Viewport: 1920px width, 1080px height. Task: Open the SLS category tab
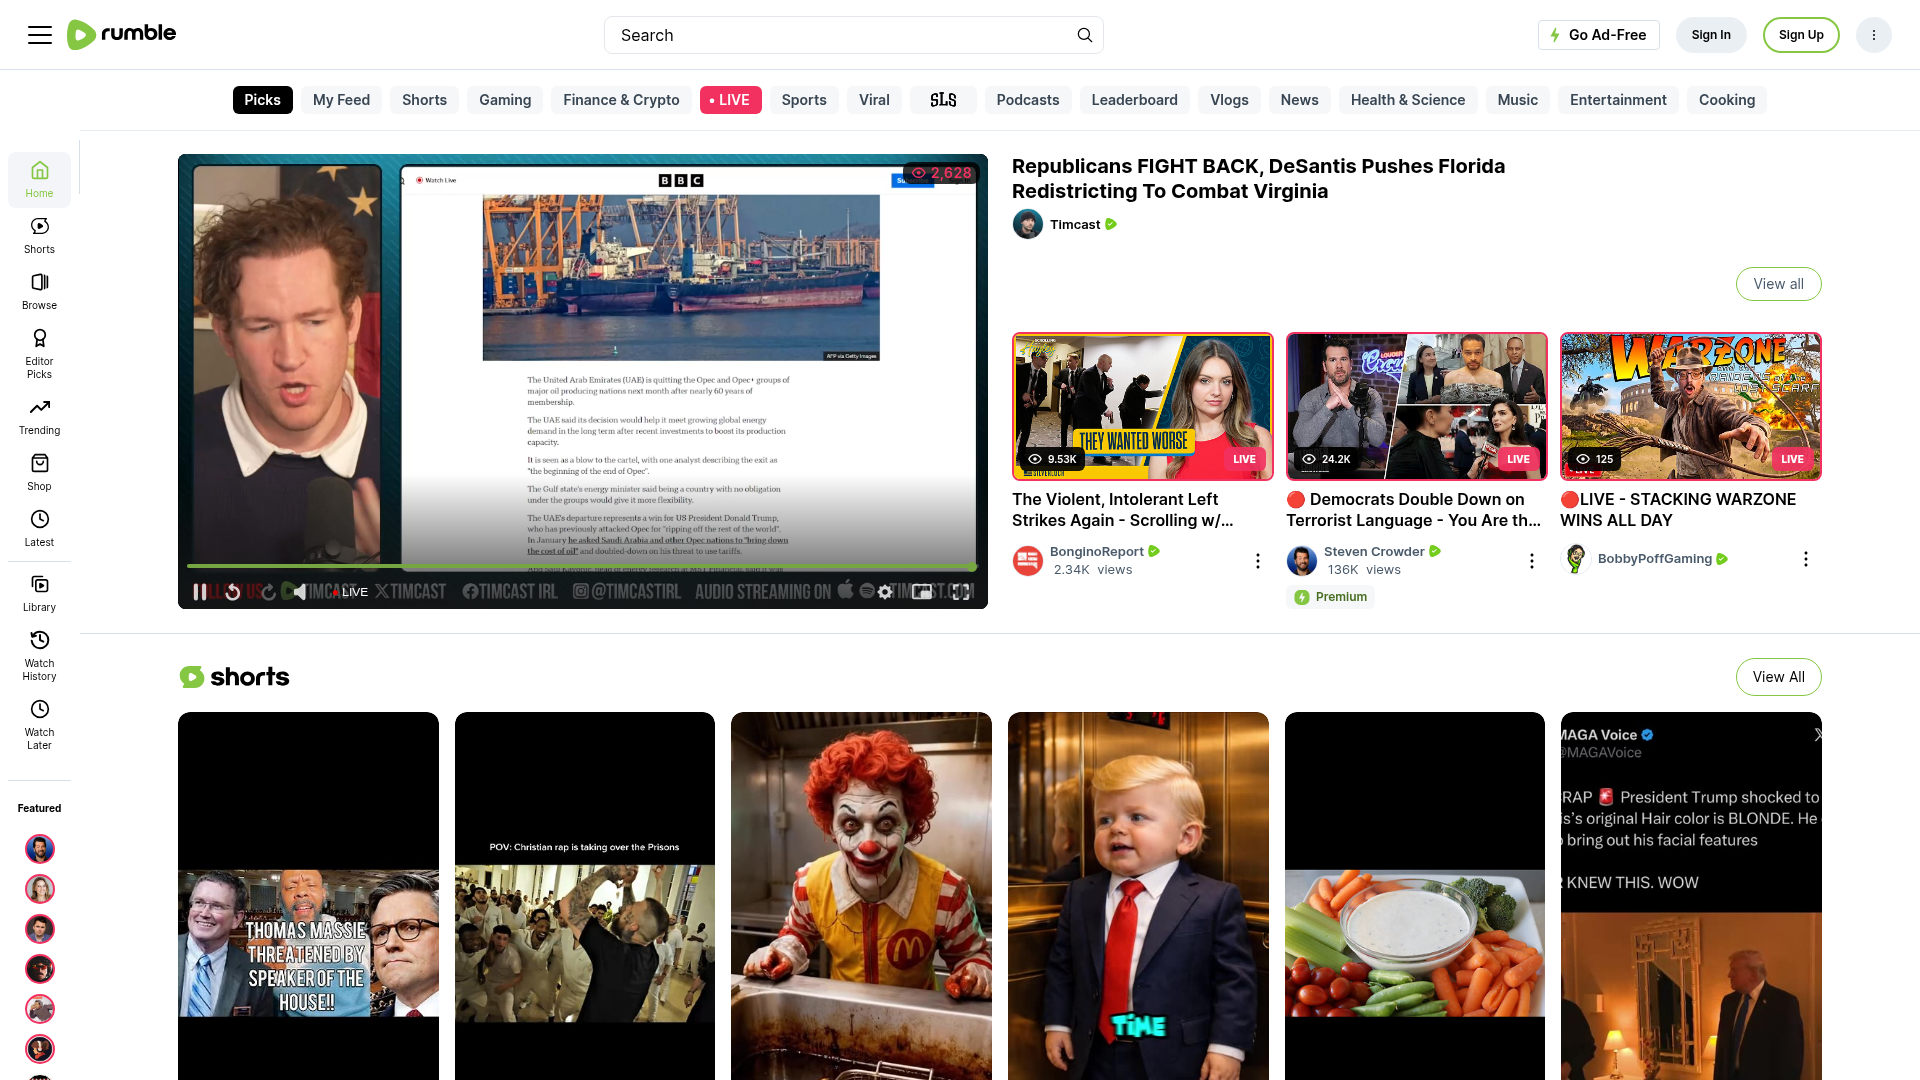coord(943,100)
